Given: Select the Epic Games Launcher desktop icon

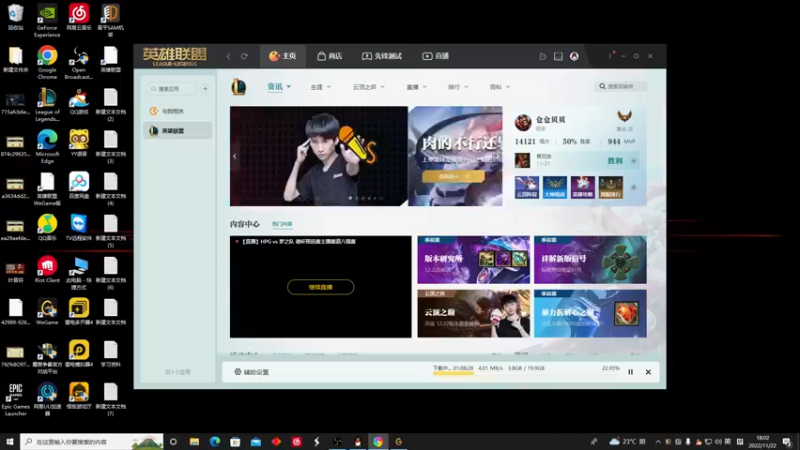Looking at the screenshot, I should 15,400.
